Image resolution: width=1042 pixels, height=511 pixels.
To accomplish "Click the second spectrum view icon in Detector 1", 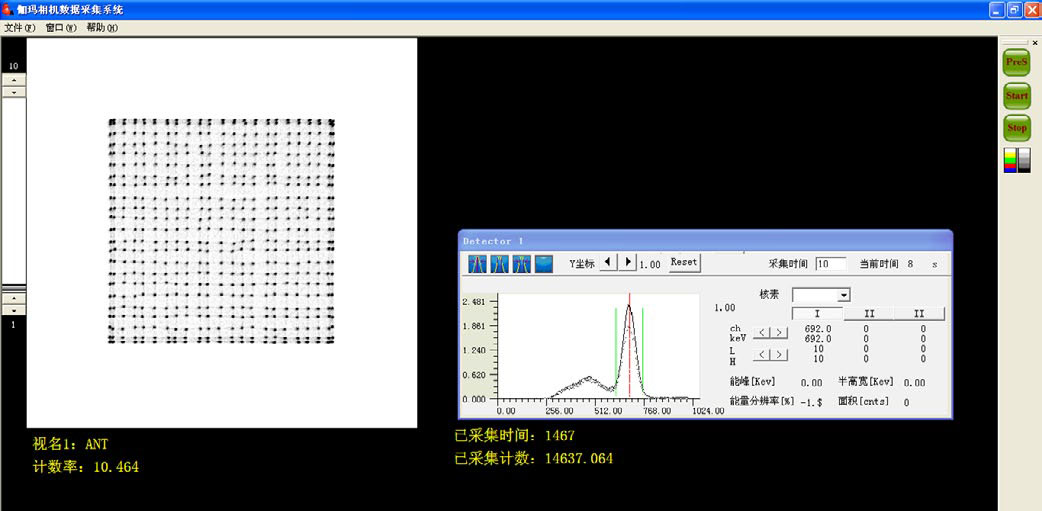I will [500, 264].
